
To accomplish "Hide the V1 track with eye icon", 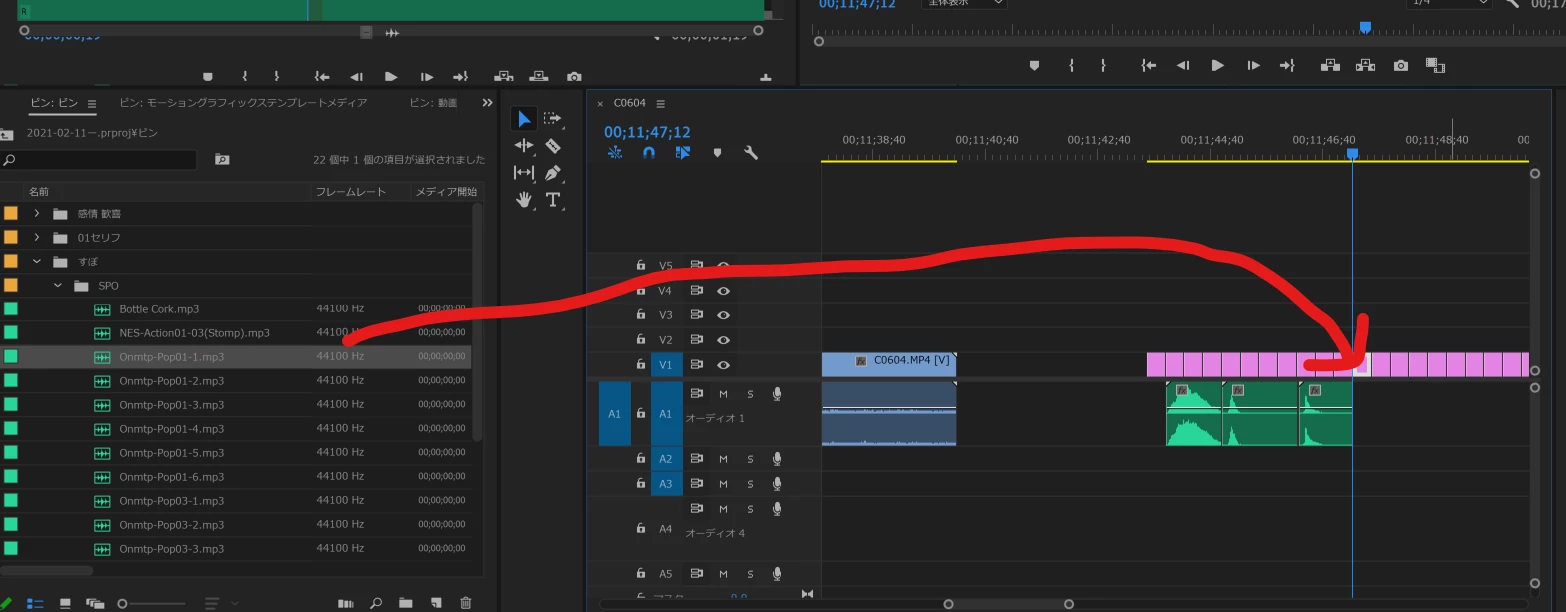I will click(x=723, y=365).
